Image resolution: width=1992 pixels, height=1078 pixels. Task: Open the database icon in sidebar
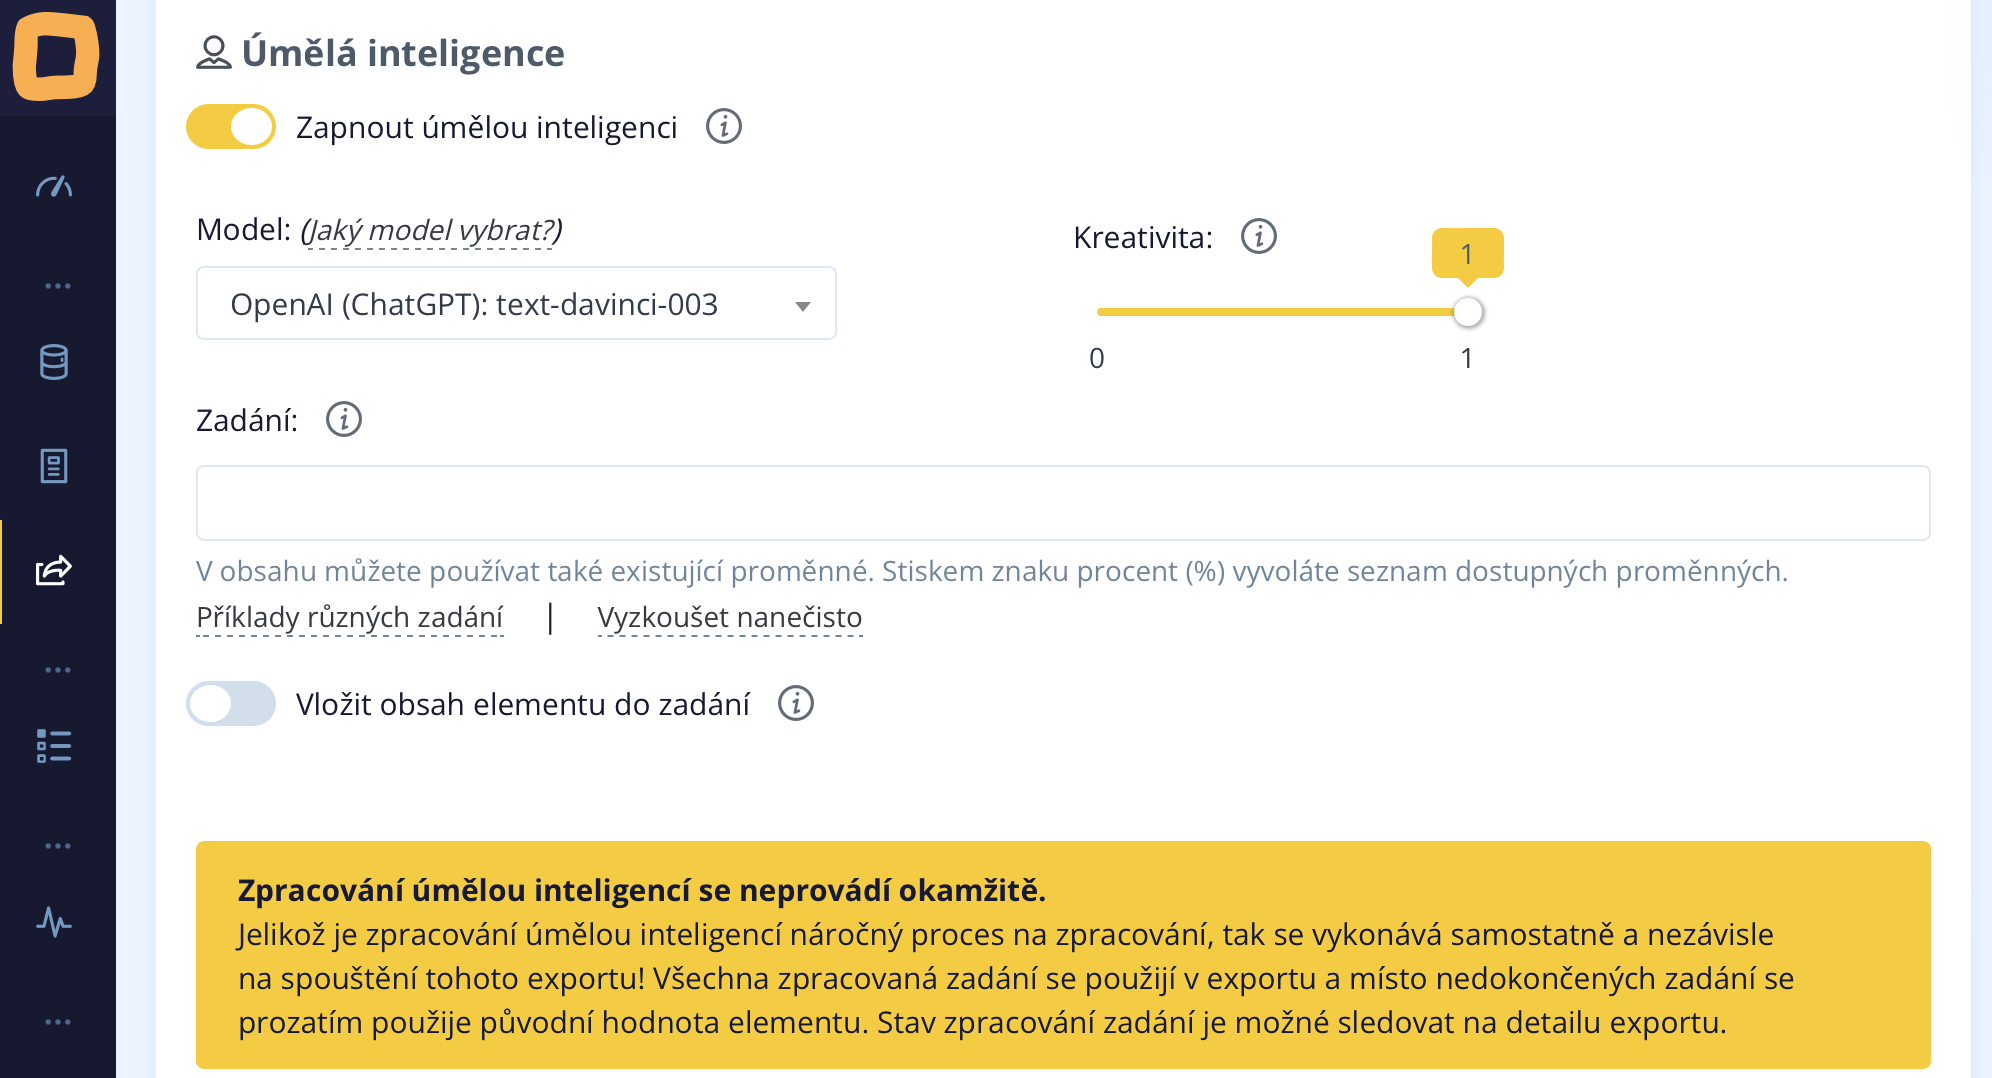click(x=54, y=362)
